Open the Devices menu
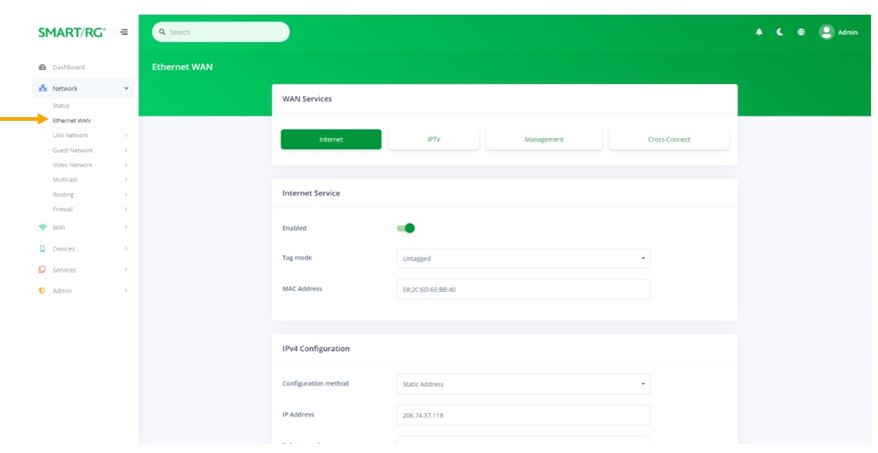The width and height of the screenshot is (878, 453). pos(63,249)
